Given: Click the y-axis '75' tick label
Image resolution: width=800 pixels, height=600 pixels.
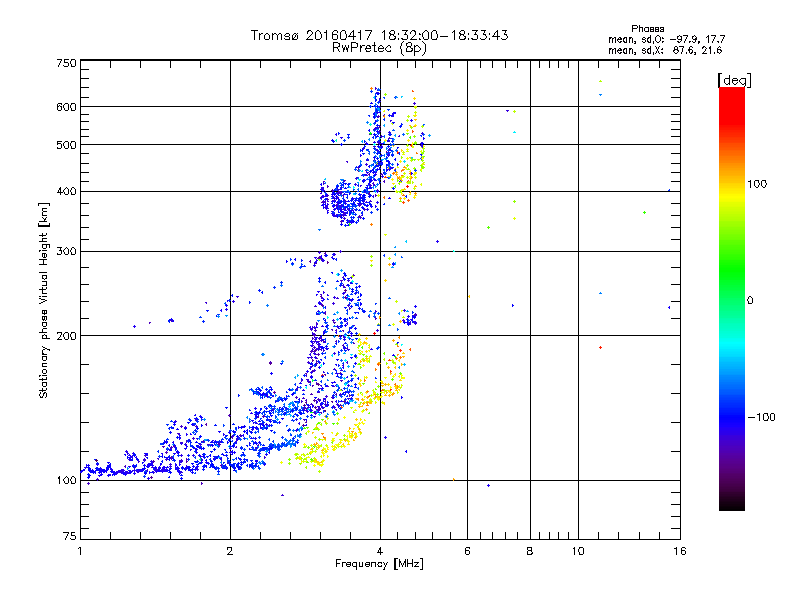Looking at the screenshot, I should click(x=70, y=536).
